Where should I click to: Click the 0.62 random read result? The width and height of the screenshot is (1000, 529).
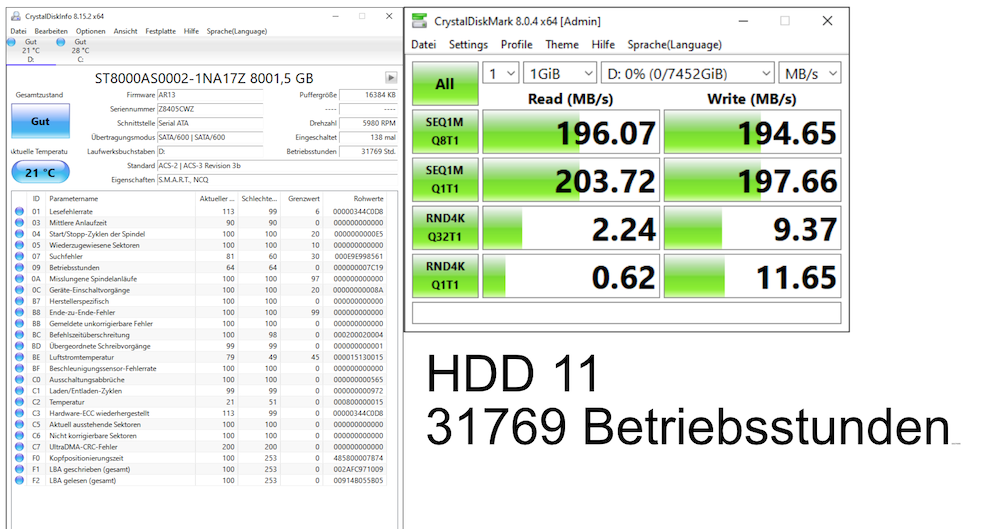[x=571, y=276]
